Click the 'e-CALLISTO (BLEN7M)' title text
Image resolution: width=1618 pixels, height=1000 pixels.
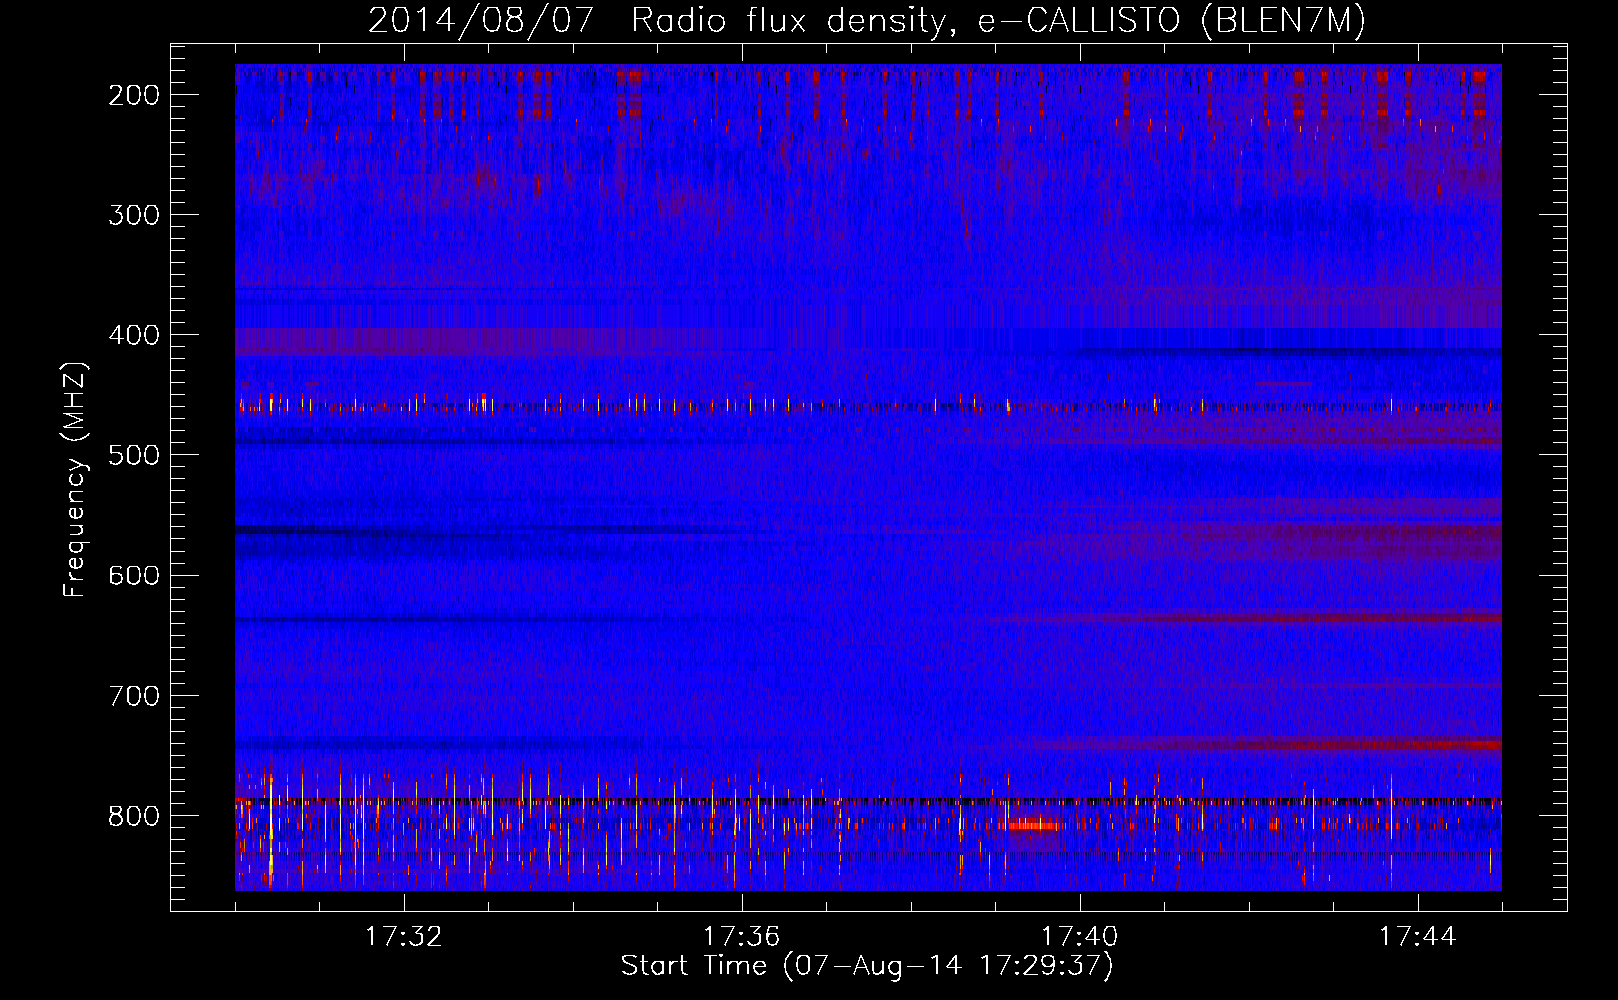1171,21
